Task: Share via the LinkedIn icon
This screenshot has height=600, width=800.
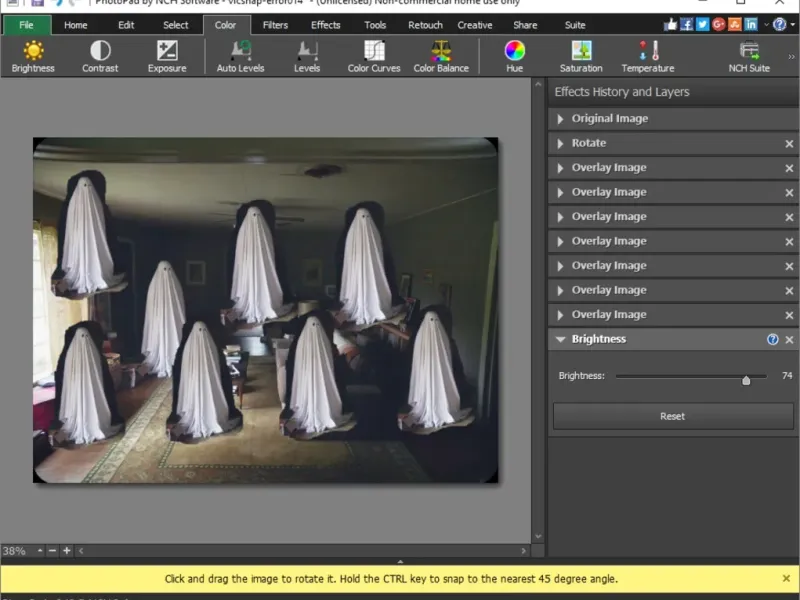Action: [751, 24]
